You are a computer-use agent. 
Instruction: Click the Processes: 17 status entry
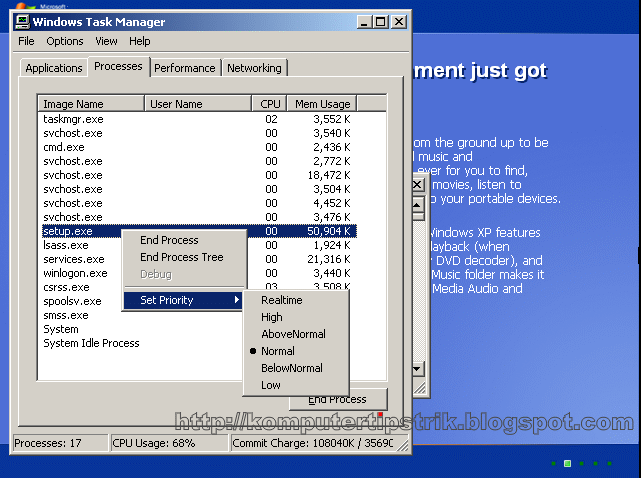click(x=61, y=443)
